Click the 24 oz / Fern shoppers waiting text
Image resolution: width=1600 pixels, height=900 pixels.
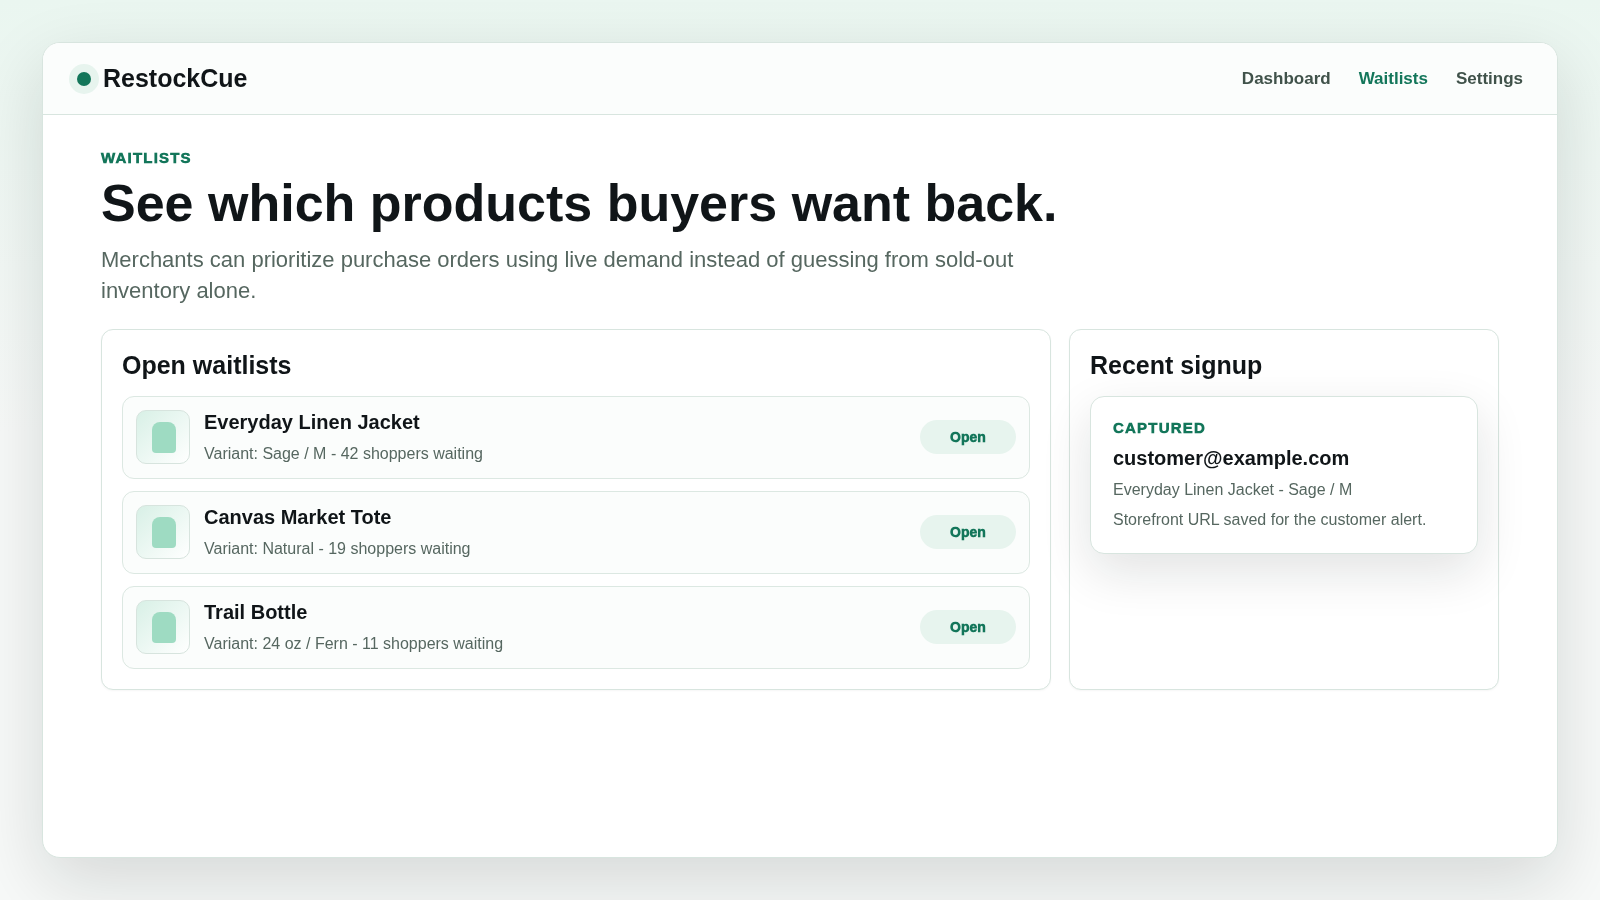[x=353, y=643]
